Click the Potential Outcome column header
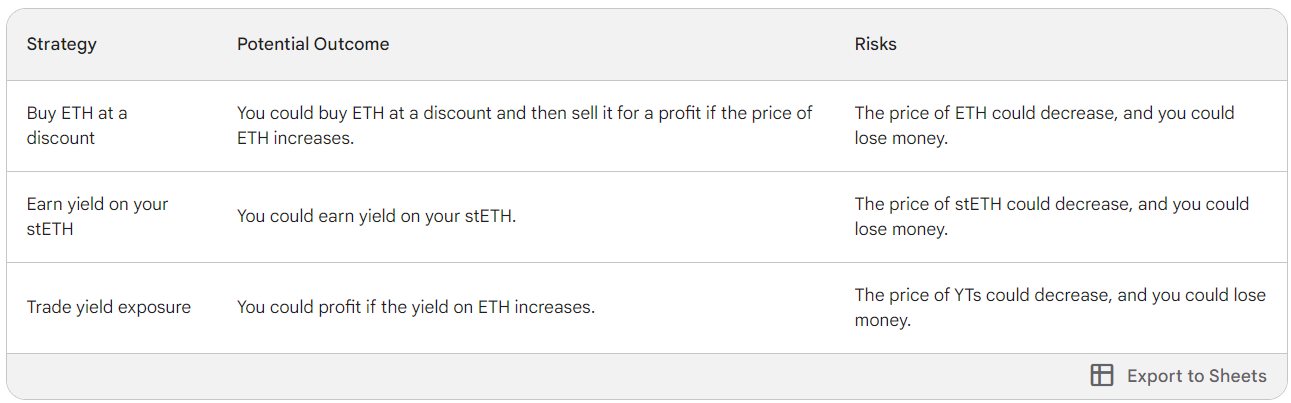 tap(313, 44)
